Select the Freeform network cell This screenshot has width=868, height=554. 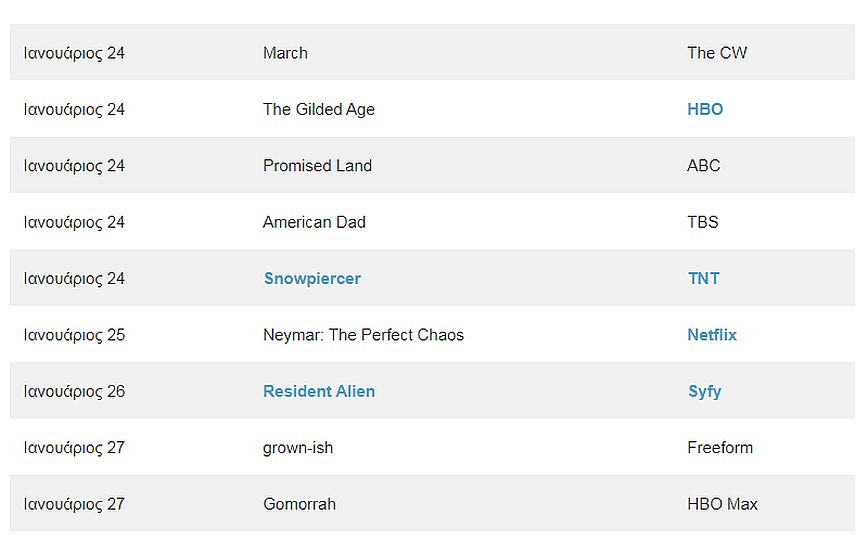[720, 448]
